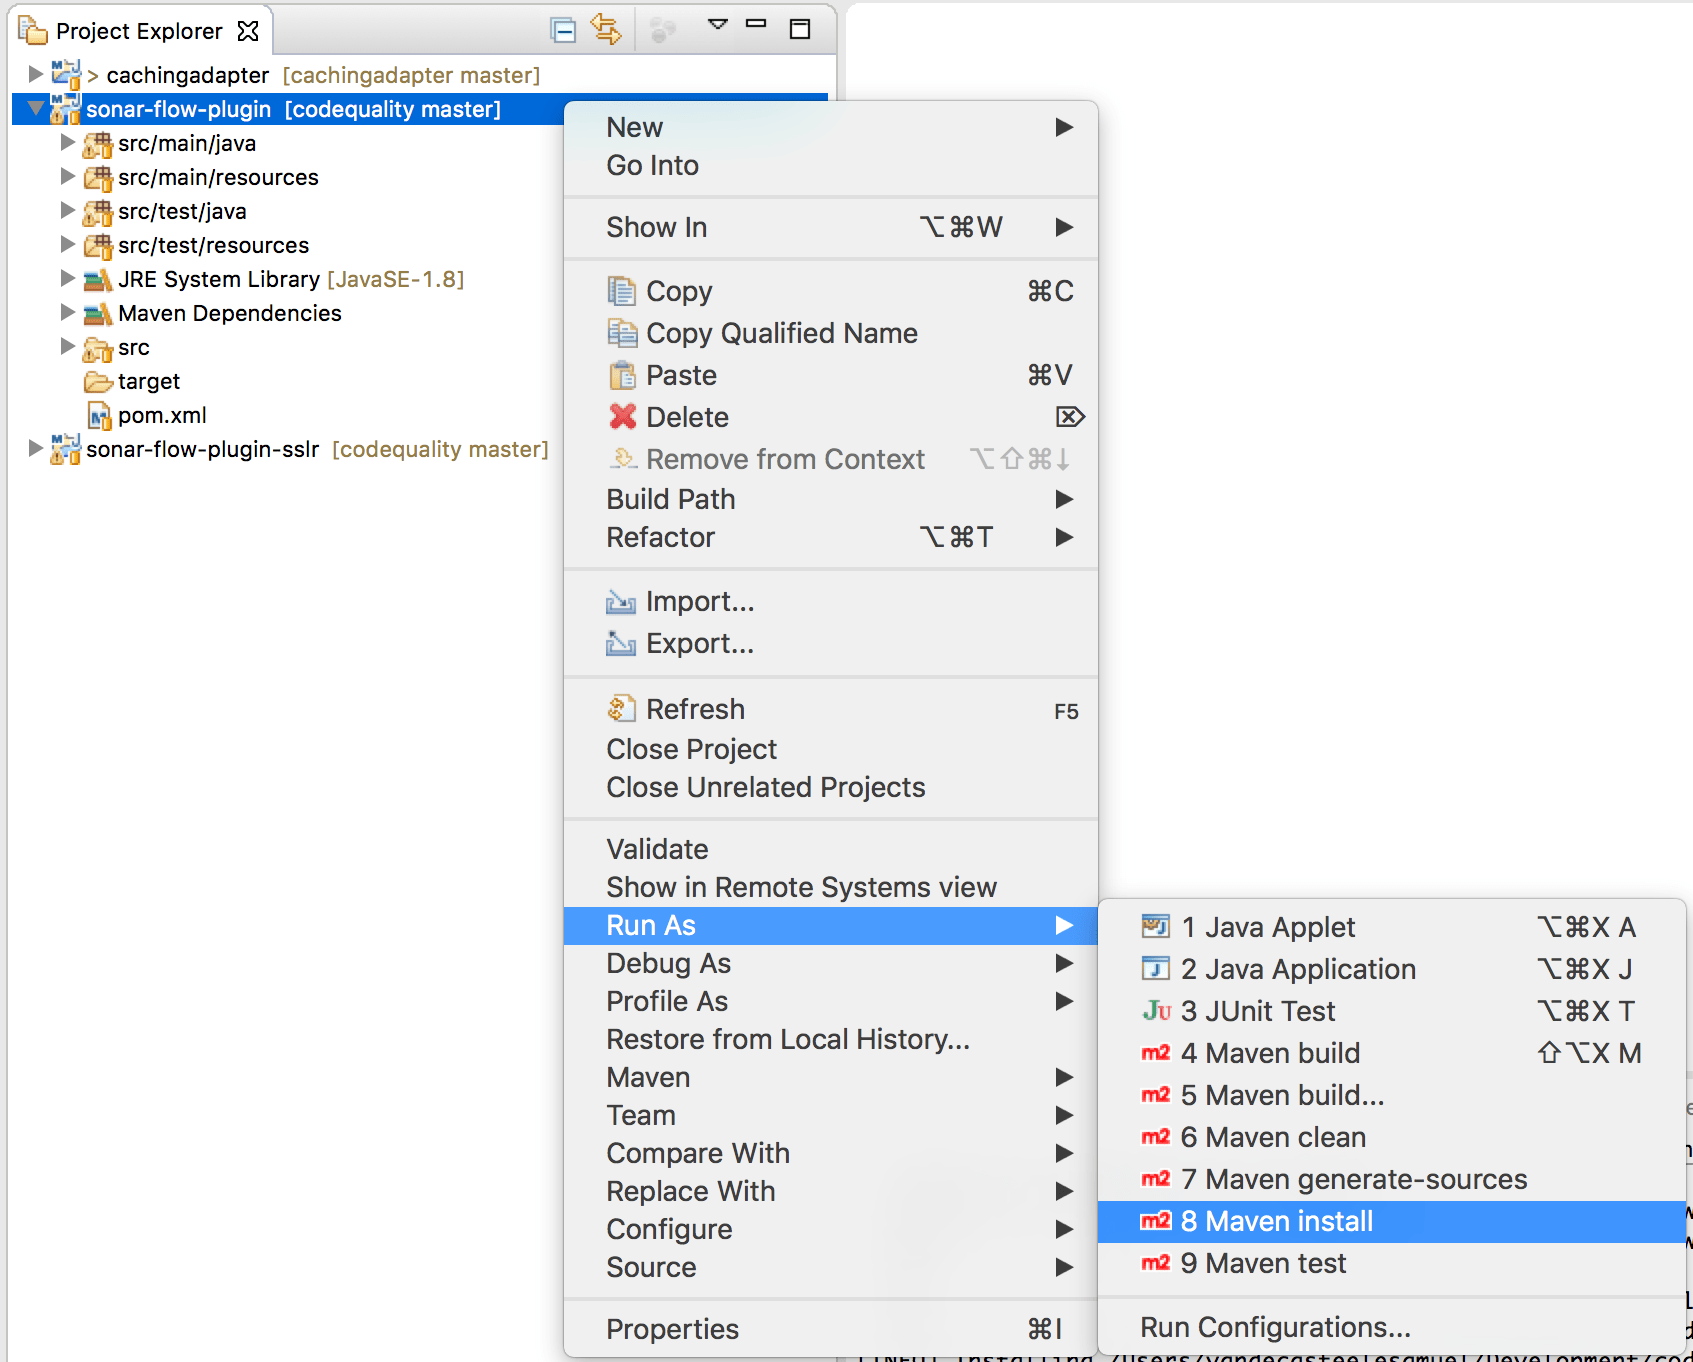Expand the src/test/java source folder
This screenshot has width=1693, height=1362.
[67, 211]
